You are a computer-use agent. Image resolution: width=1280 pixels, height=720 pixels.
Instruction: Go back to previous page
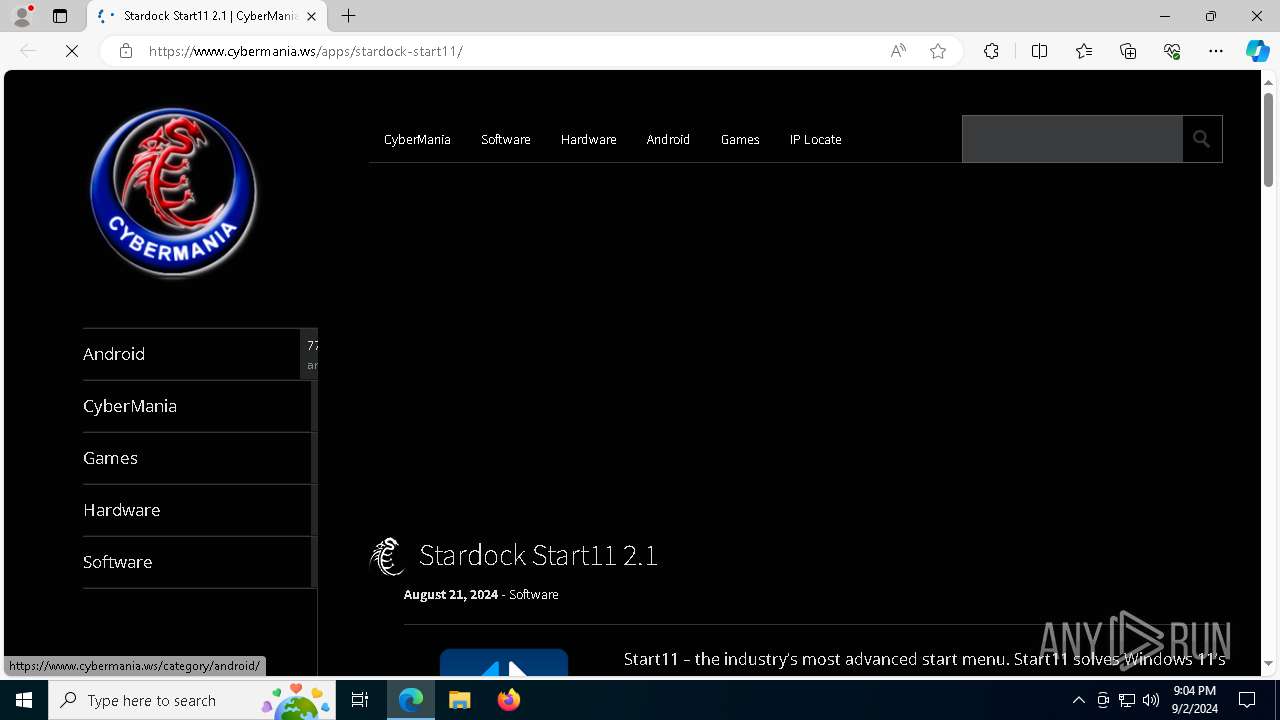[28, 51]
